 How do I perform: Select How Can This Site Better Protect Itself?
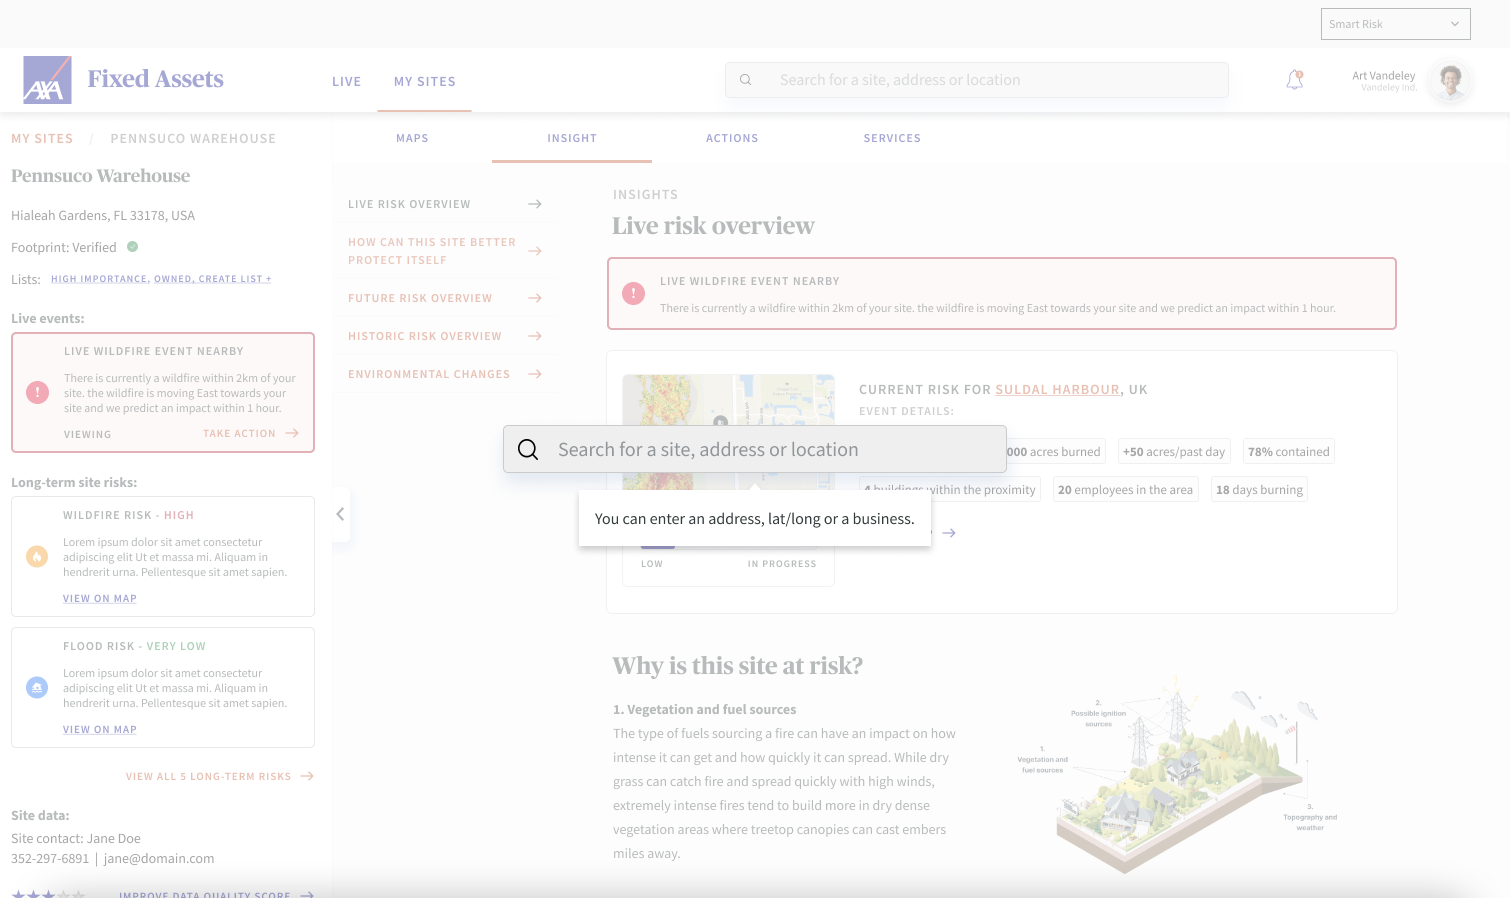tap(432, 251)
